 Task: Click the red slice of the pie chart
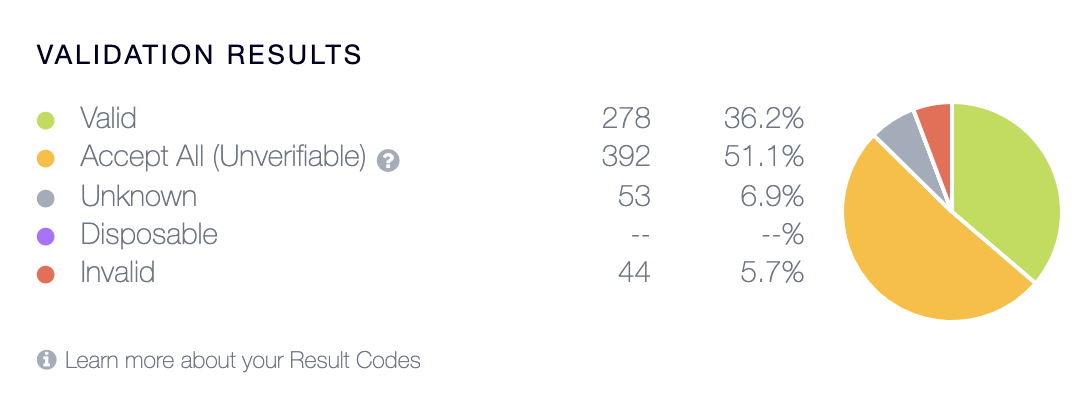tap(937, 129)
